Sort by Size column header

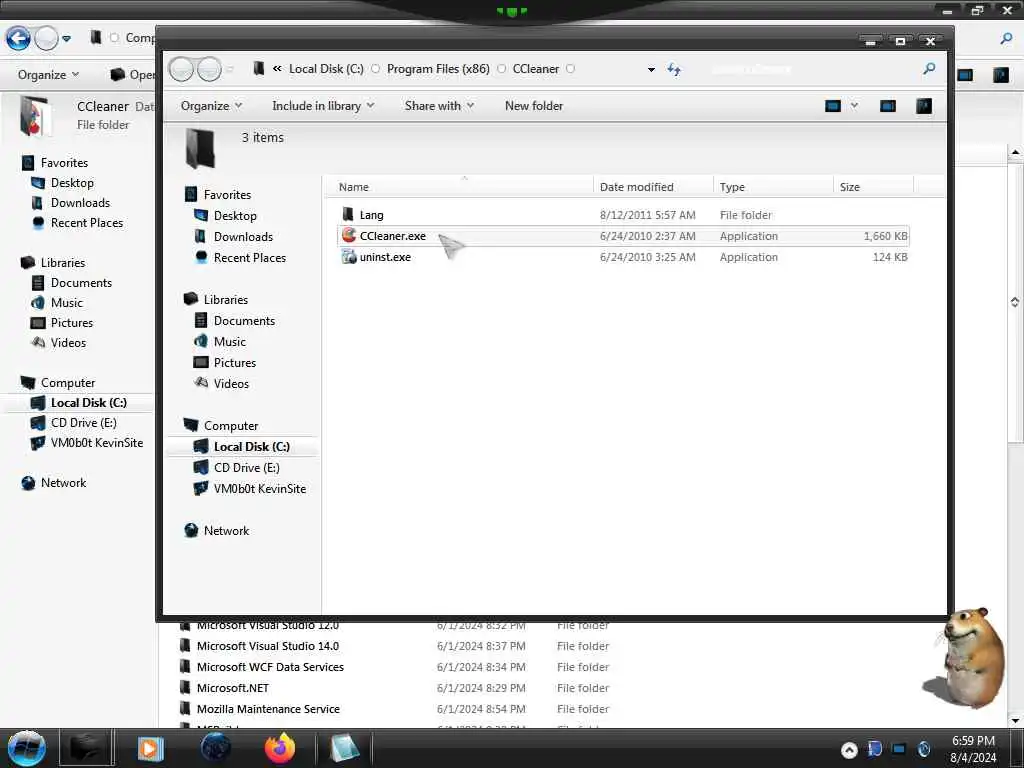coord(874,187)
